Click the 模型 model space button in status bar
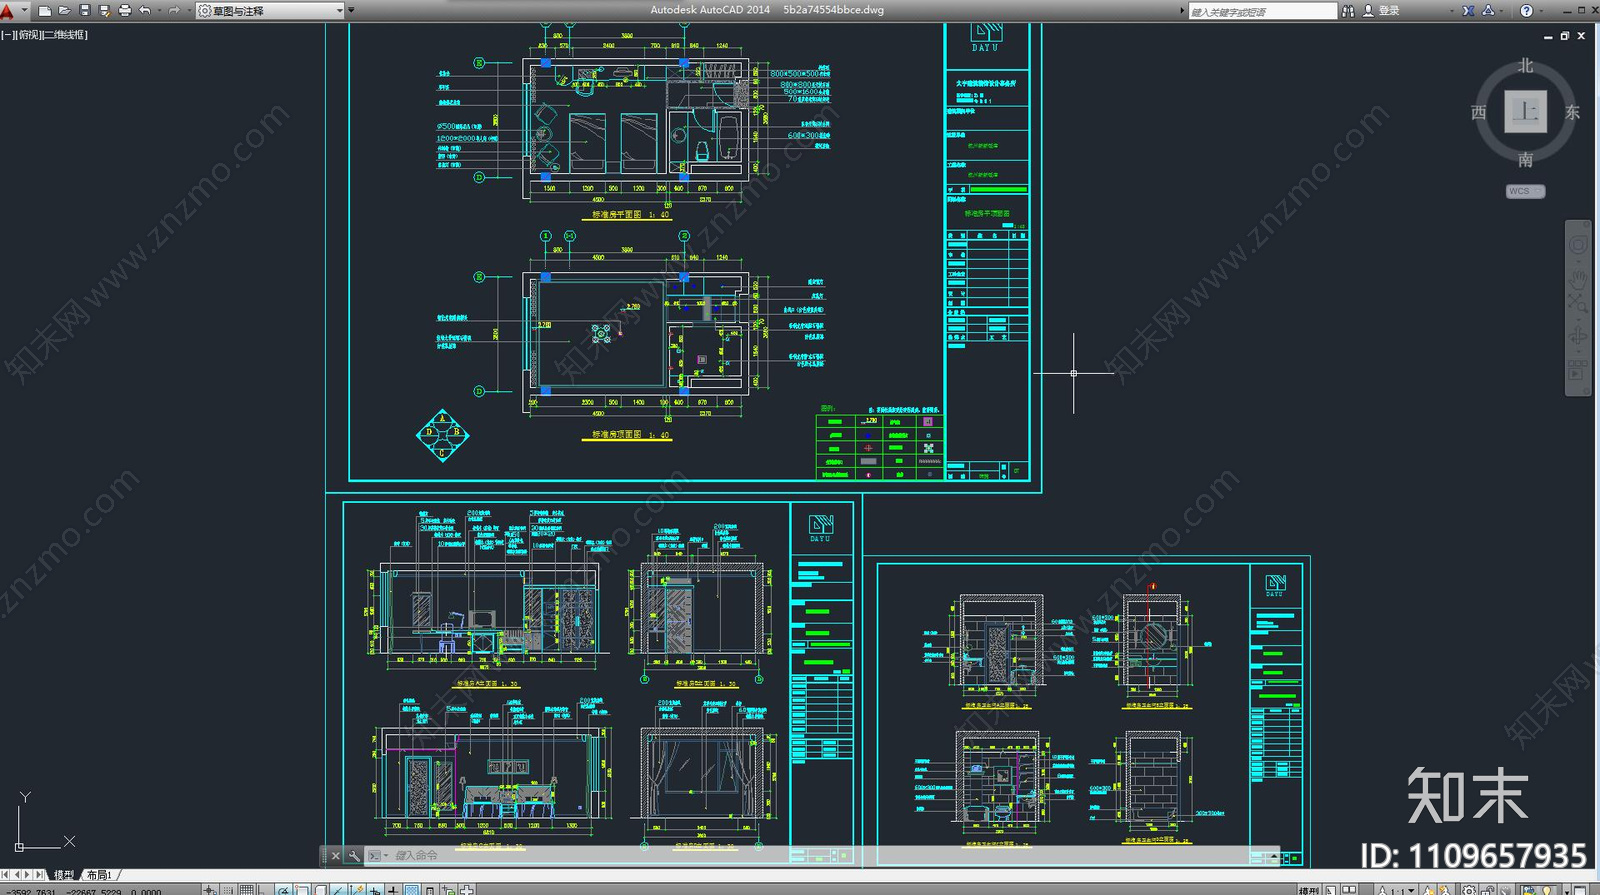 point(1309,889)
